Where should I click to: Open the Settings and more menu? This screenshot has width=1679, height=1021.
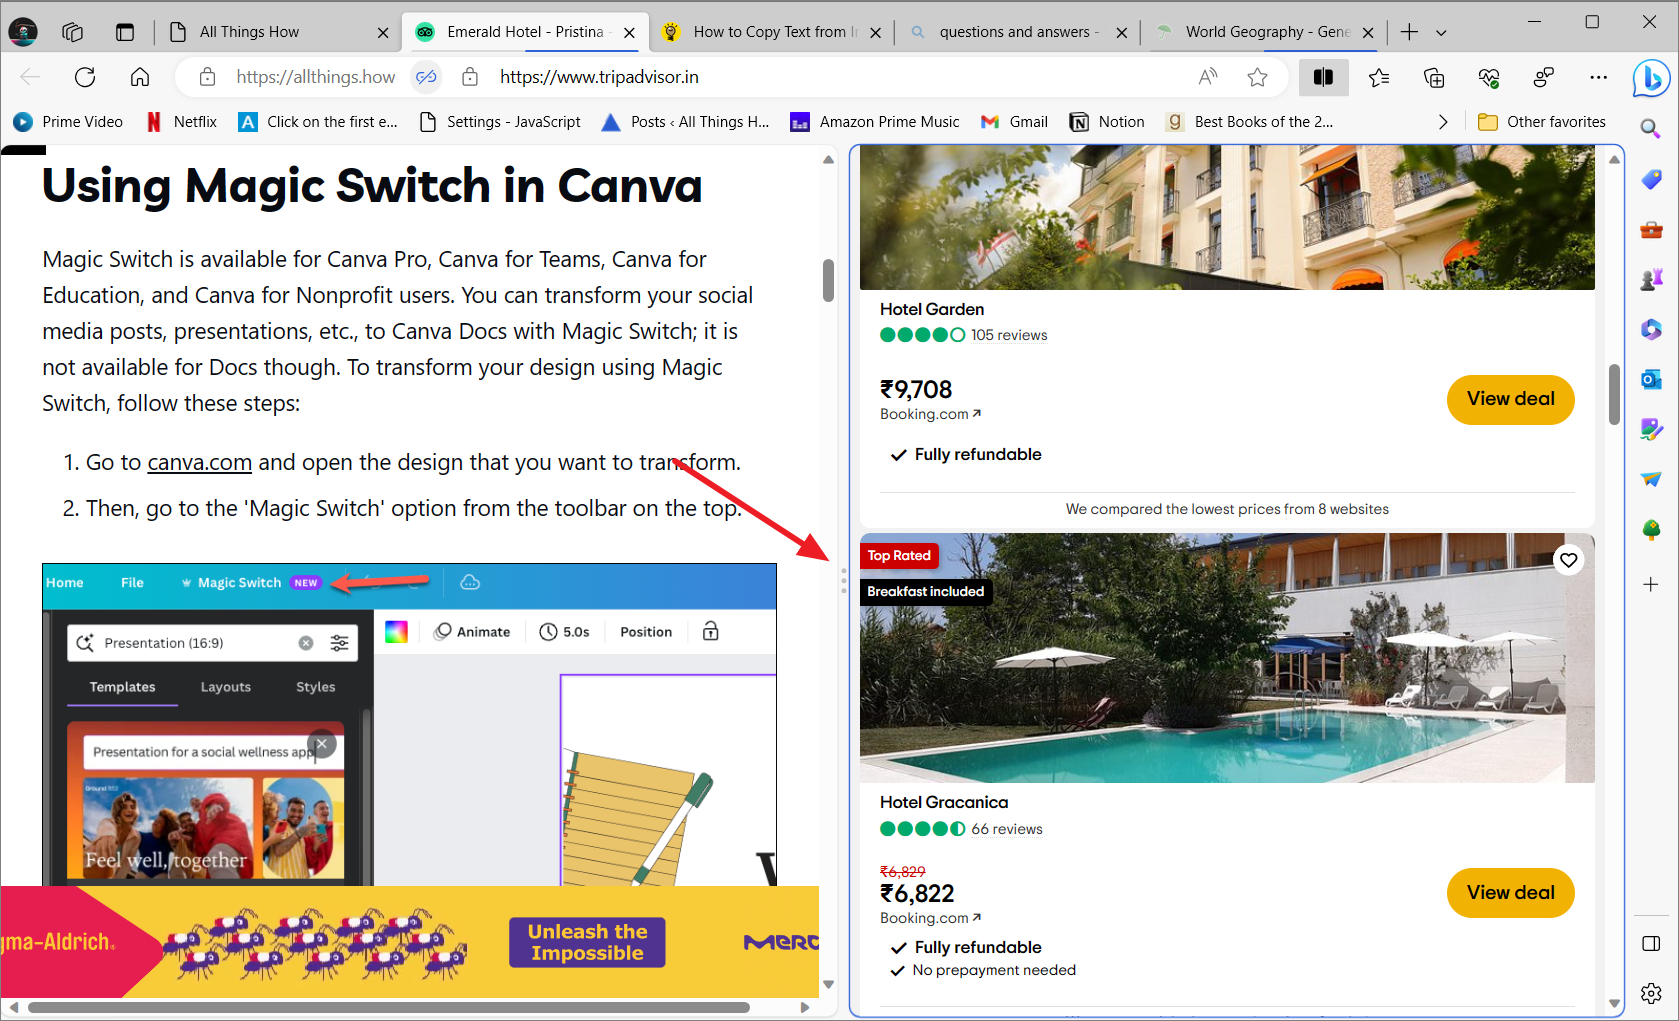[x=1598, y=77]
